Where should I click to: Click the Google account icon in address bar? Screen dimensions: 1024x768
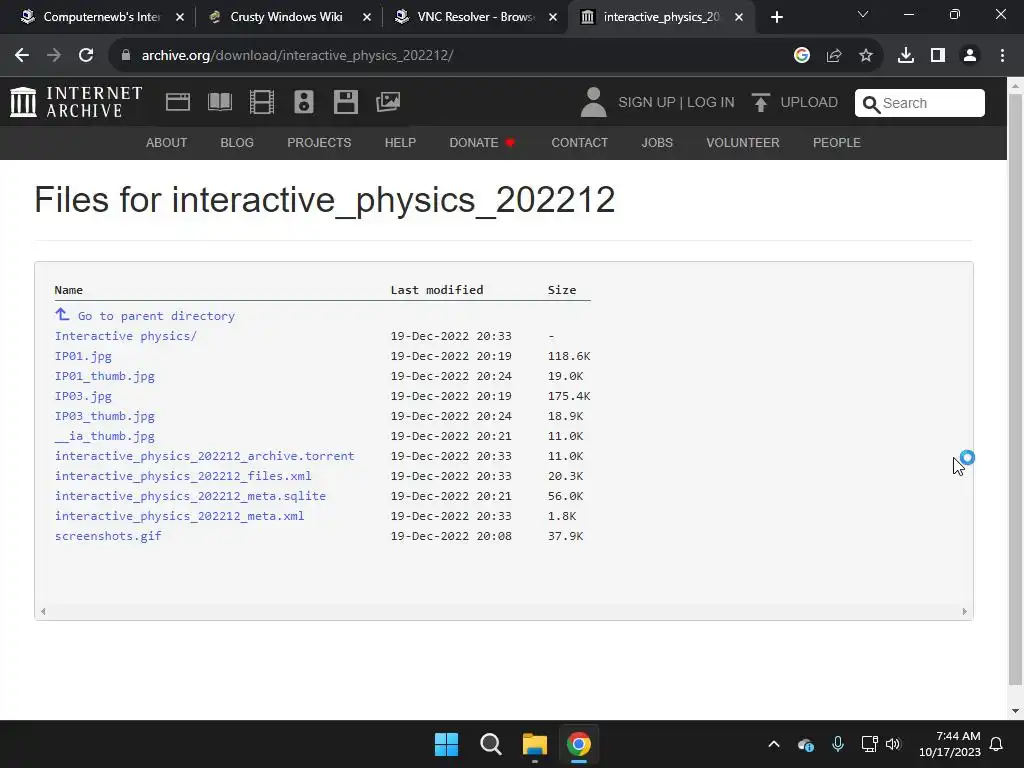(802, 56)
